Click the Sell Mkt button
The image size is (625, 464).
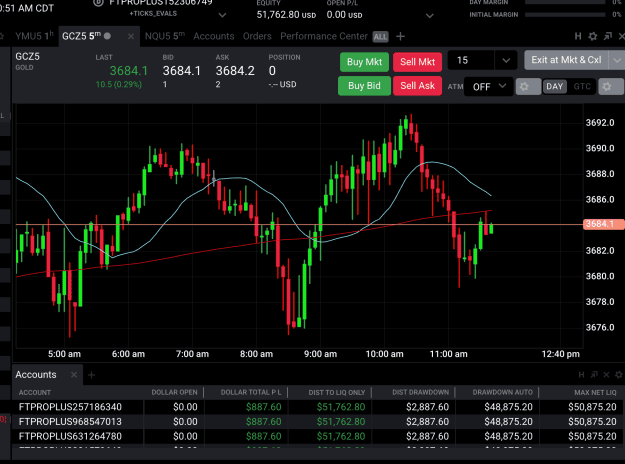tap(417, 62)
